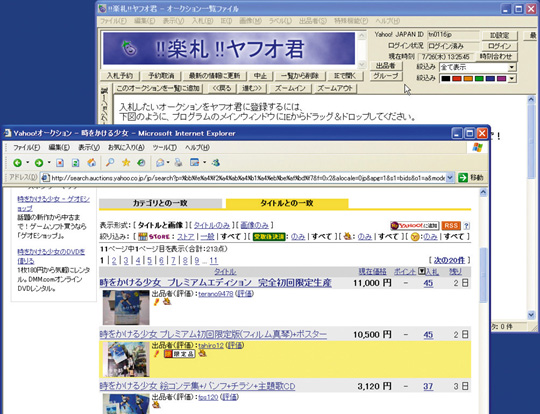Viewport: 540px width, 414px height.
Task: Open the IE History clock icon
Action: pyautogui.click(x=141, y=163)
